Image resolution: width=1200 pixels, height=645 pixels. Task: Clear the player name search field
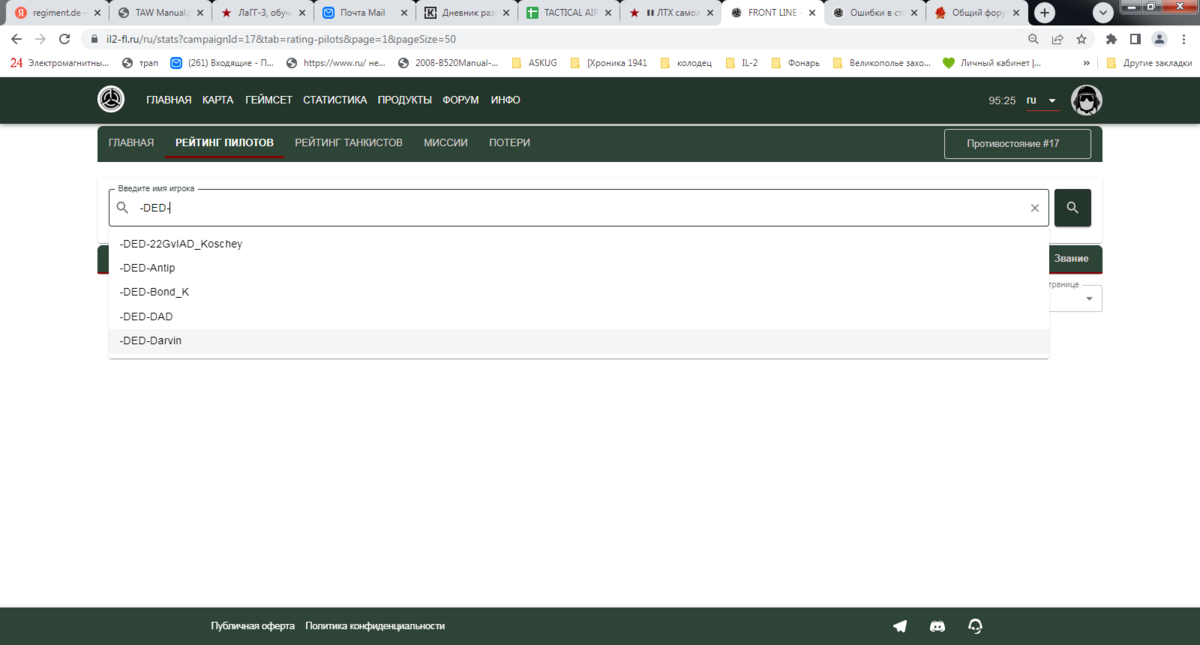coord(1035,208)
